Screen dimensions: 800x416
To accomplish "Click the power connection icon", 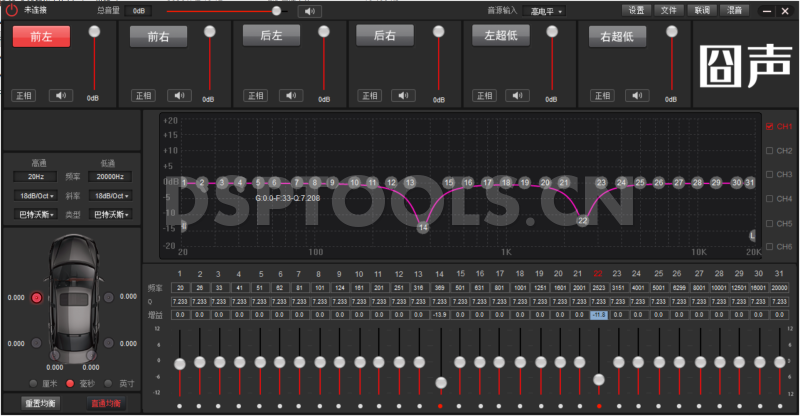I will click(12, 10).
